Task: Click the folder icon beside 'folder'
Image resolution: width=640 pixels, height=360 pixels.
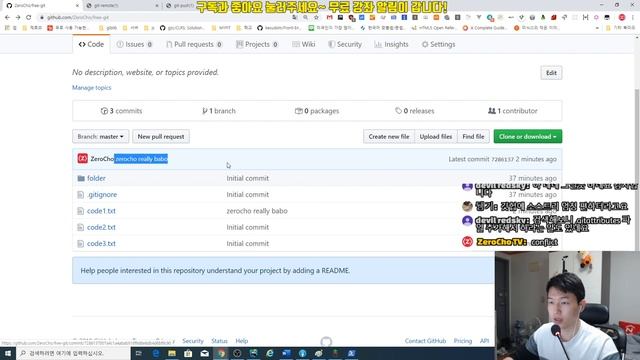Action: (81, 178)
